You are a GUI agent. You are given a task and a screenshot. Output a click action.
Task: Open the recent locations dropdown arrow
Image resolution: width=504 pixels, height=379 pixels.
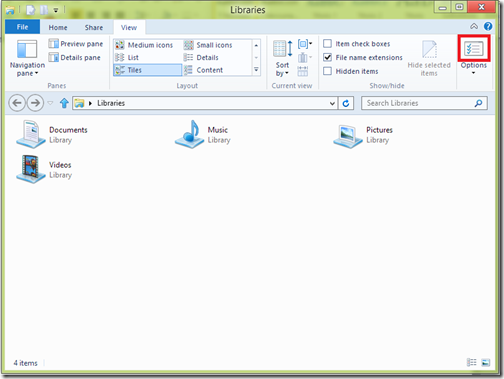pyautogui.click(x=50, y=103)
